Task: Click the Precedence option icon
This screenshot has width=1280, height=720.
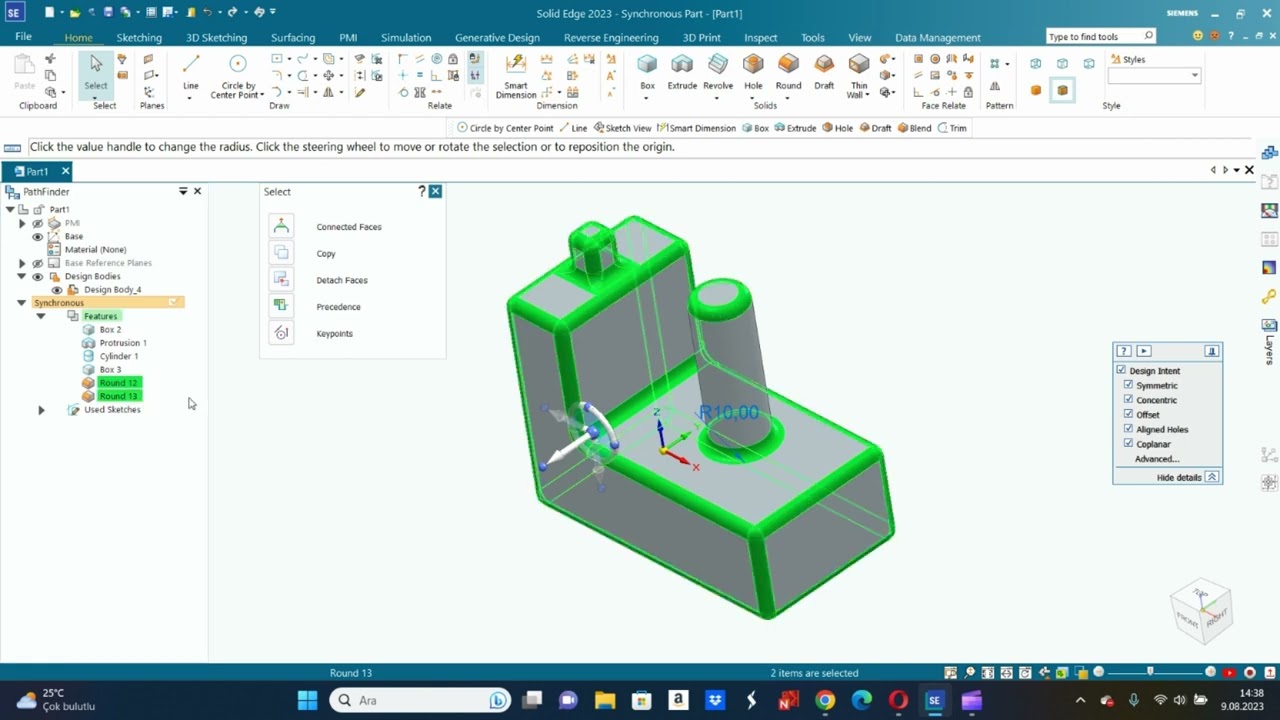Action: [281, 306]
